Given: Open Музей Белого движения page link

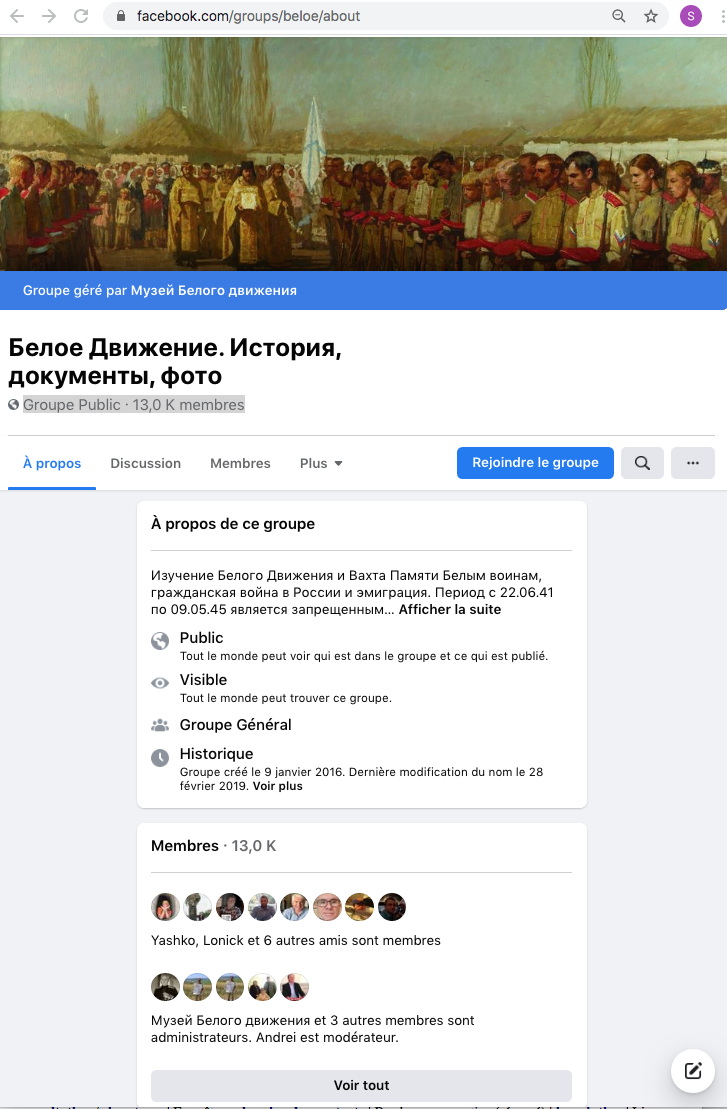Looking at the screenshot, I should tap(214, 291).
